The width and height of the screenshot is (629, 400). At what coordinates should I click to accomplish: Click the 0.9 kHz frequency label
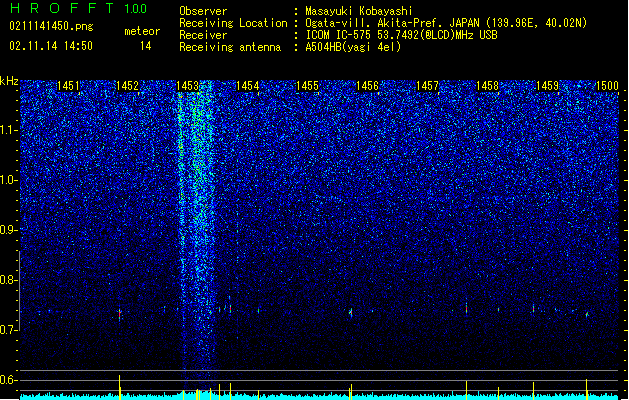click(9, 230)
